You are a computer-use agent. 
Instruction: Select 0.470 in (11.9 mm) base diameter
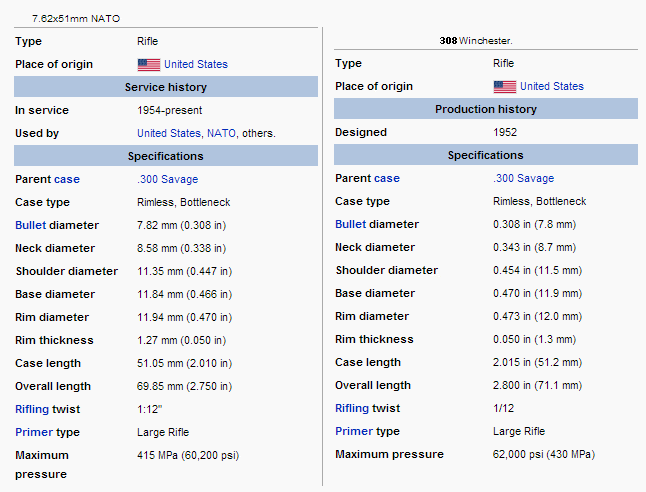(x=538, y=293)
